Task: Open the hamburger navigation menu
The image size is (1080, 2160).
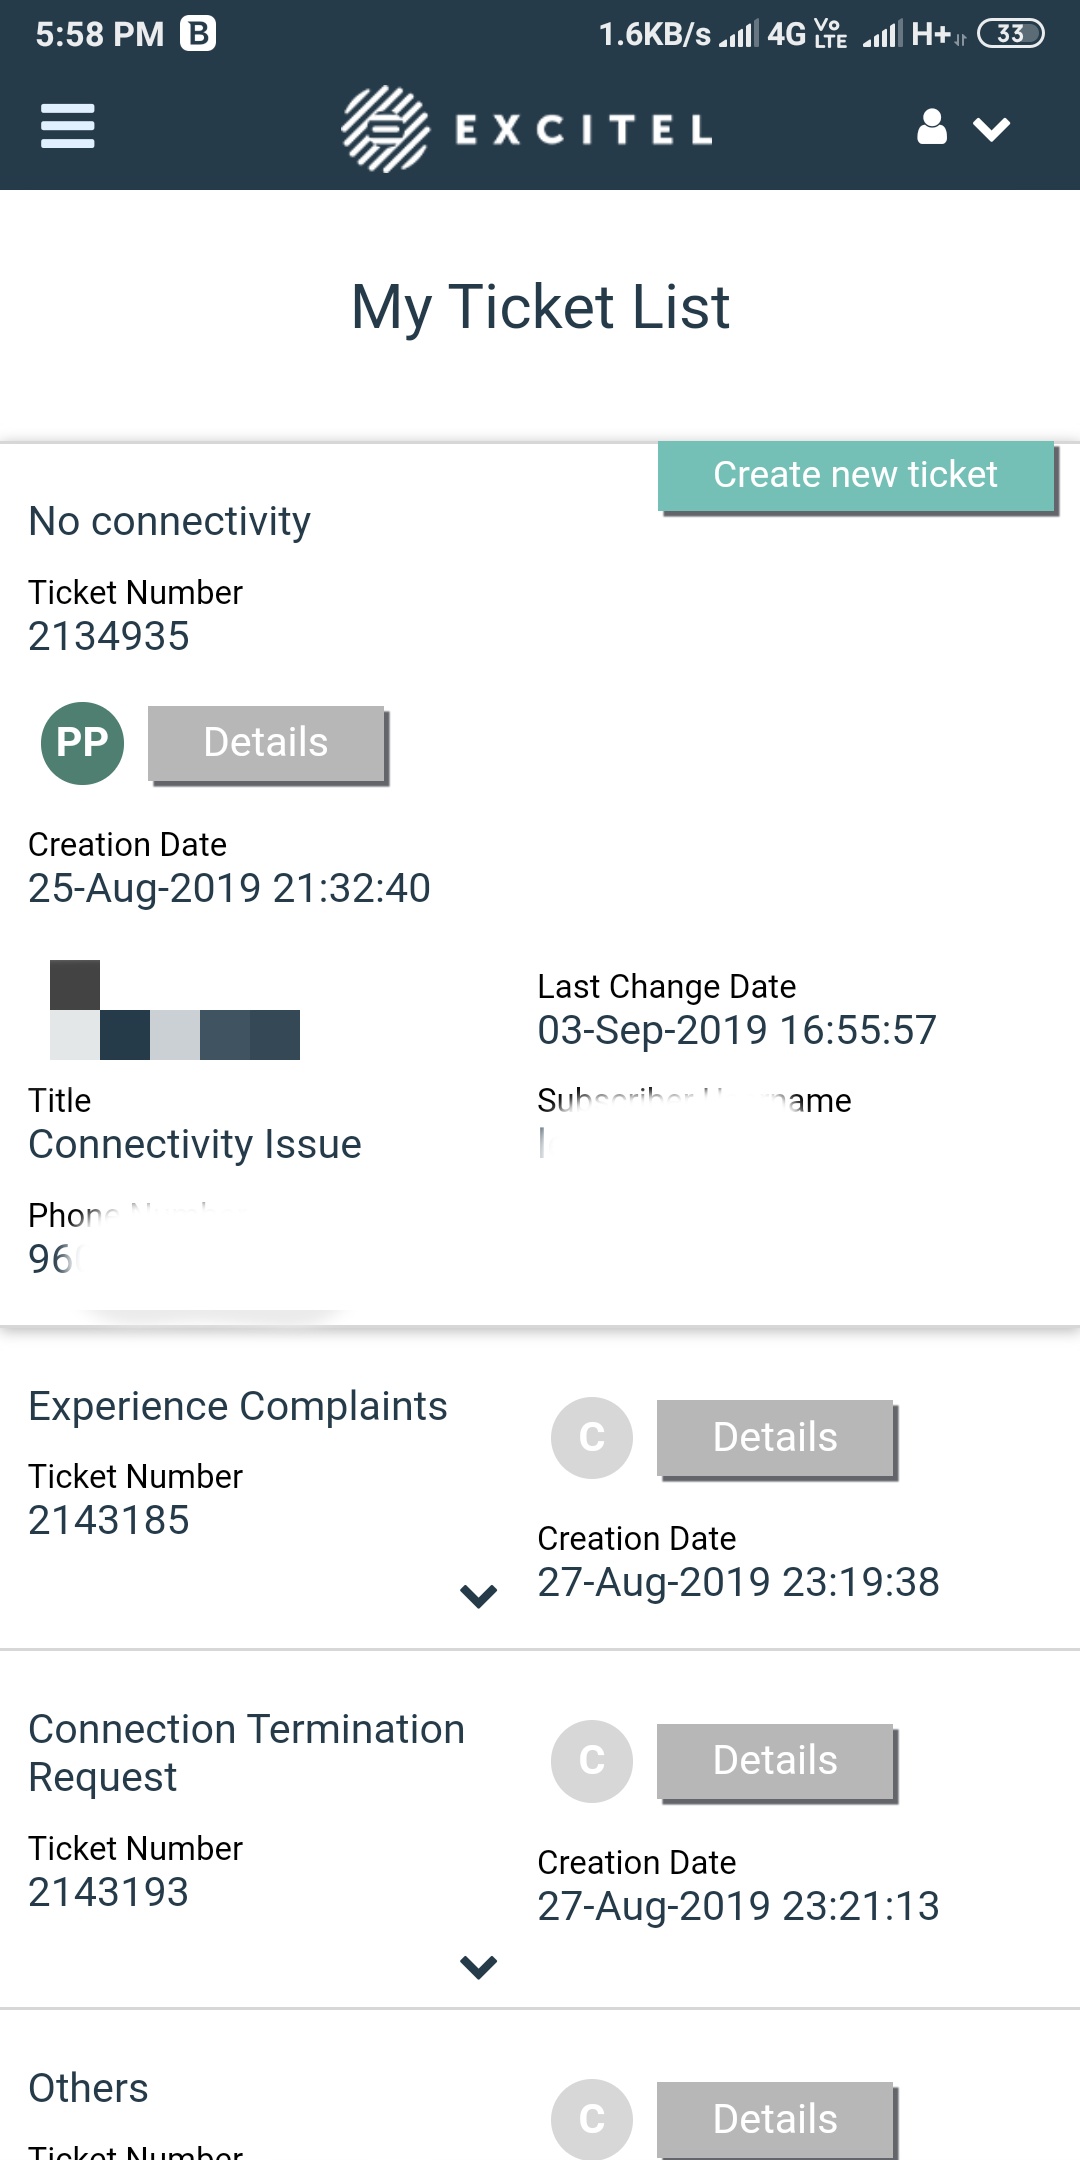Action: click(67, 127)
